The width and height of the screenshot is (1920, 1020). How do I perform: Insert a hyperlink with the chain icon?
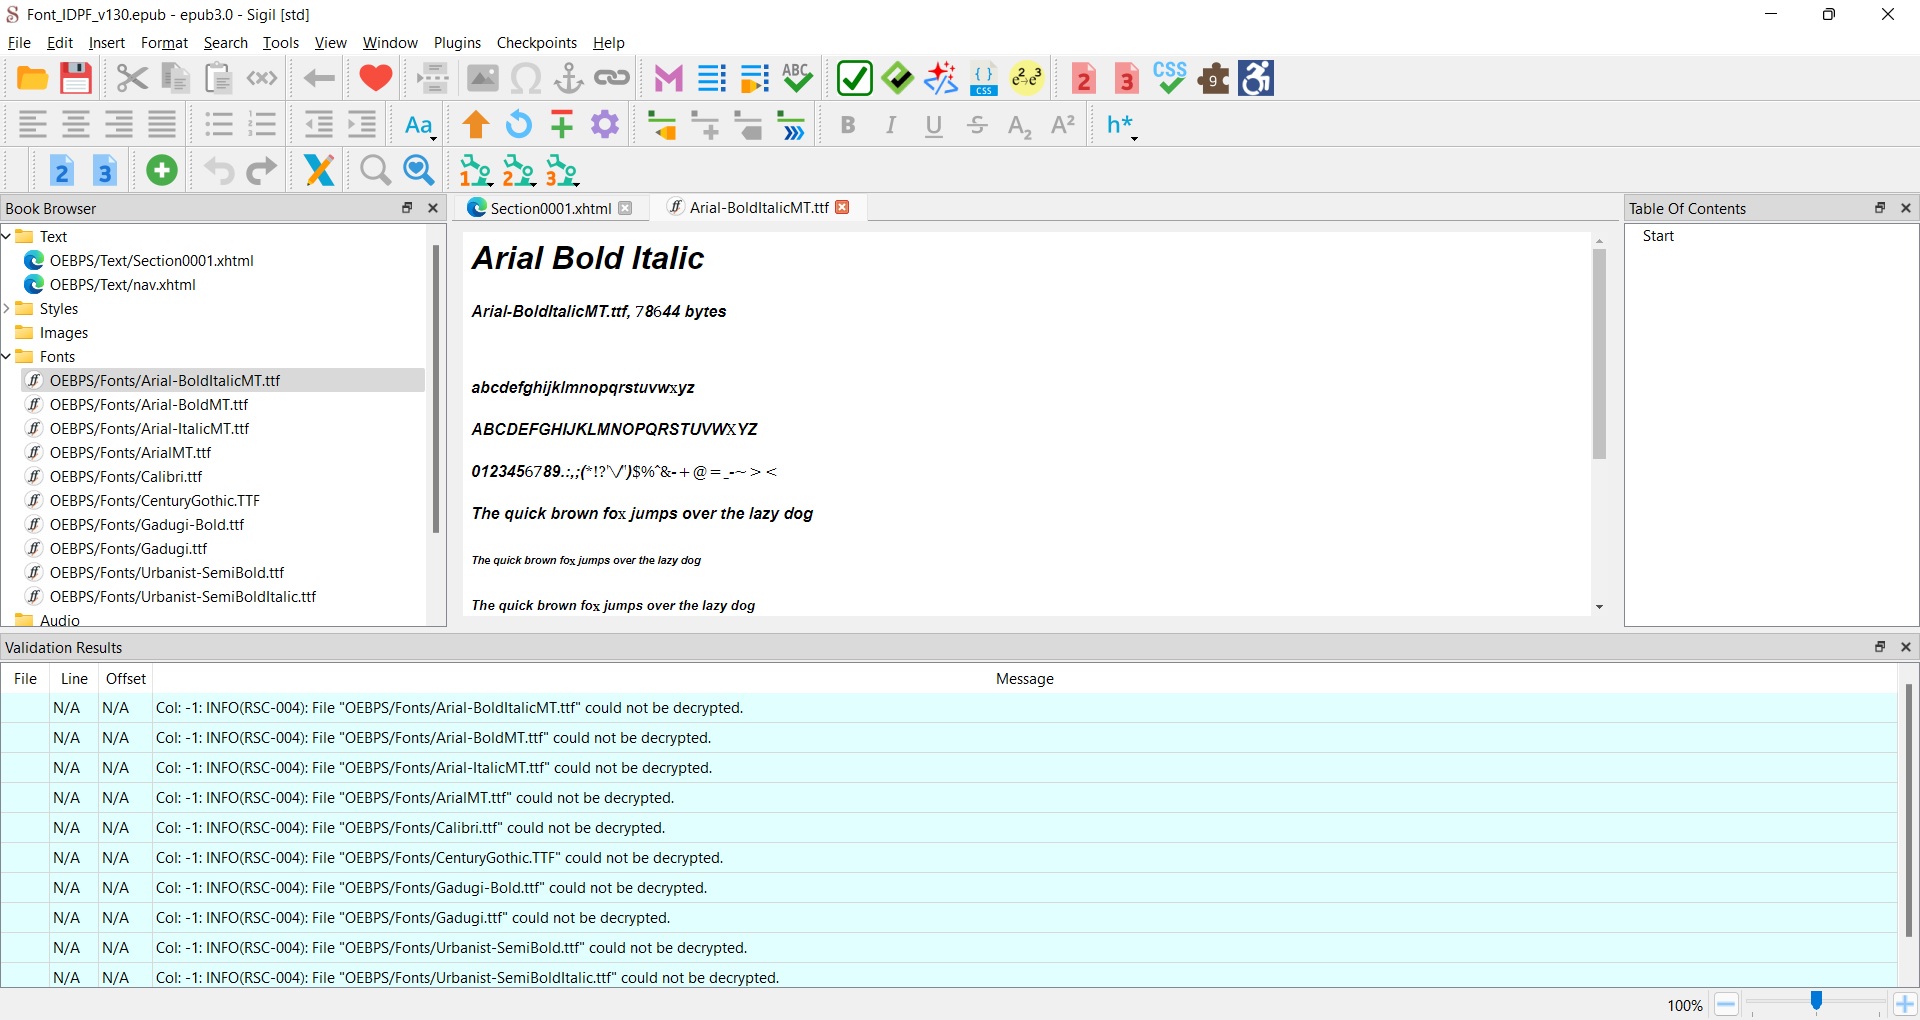tap(612, 78)
